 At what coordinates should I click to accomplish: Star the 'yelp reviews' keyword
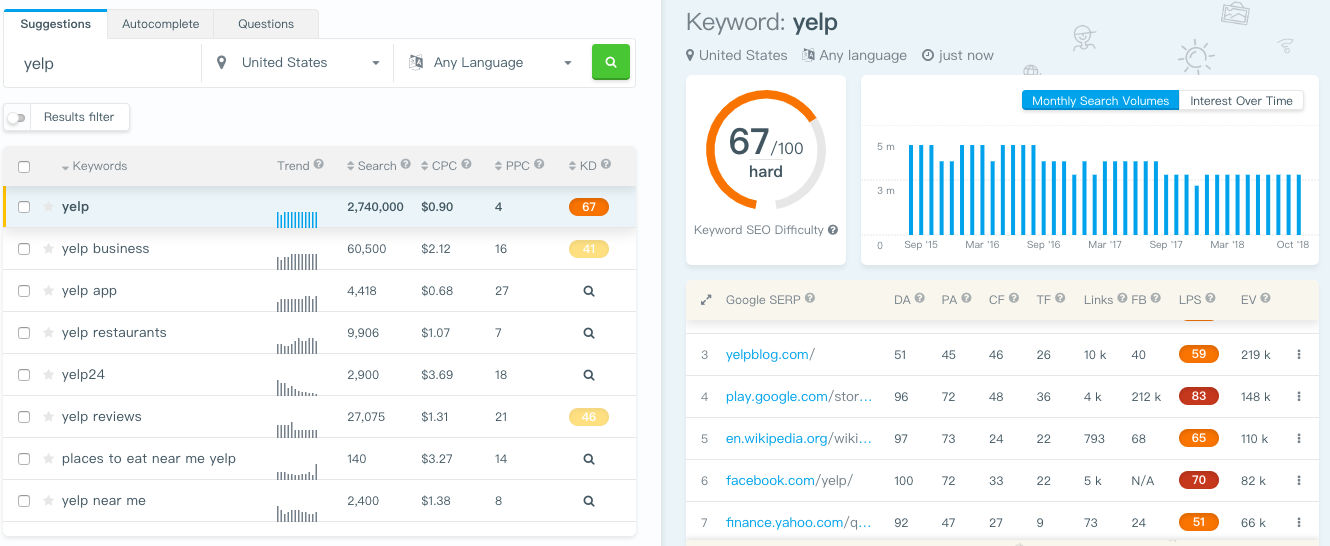(x=48, y=417)
